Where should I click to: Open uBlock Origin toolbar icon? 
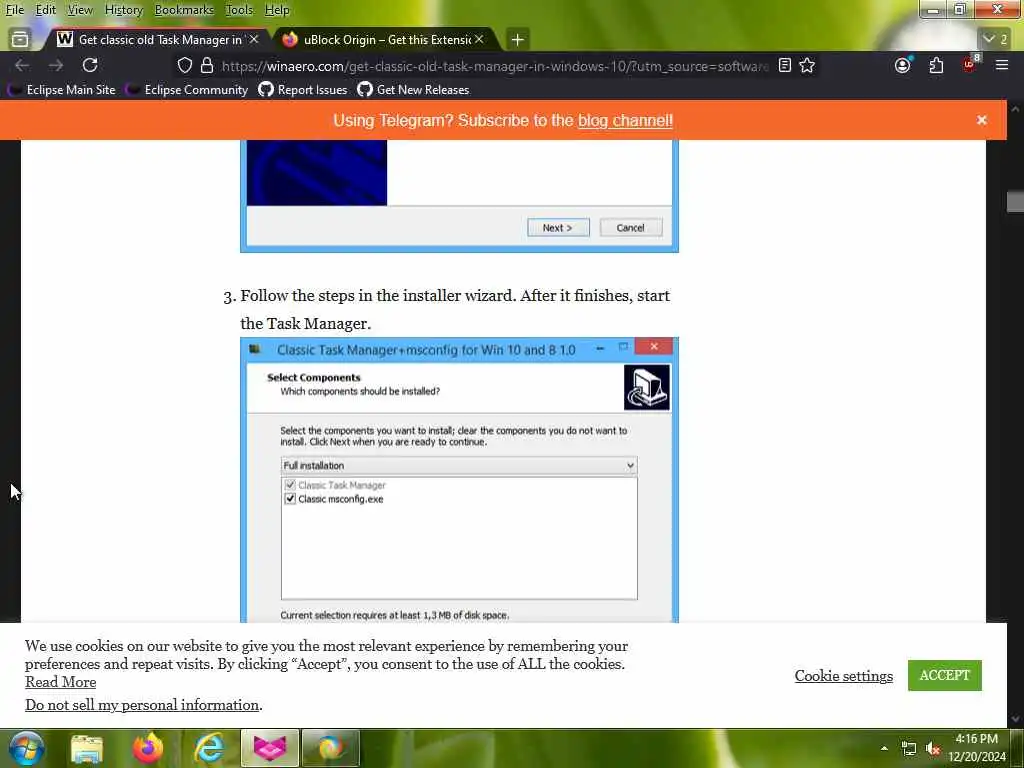click(x=970, y=64)
